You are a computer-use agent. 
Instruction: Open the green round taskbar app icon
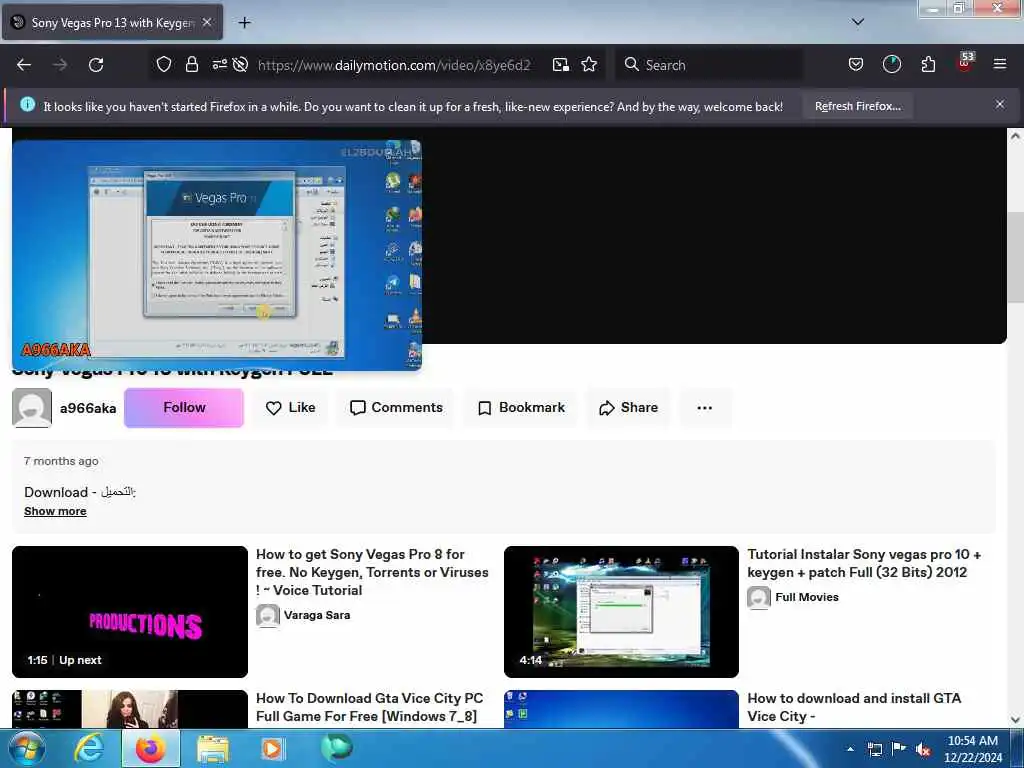click(x=337, y=748)
